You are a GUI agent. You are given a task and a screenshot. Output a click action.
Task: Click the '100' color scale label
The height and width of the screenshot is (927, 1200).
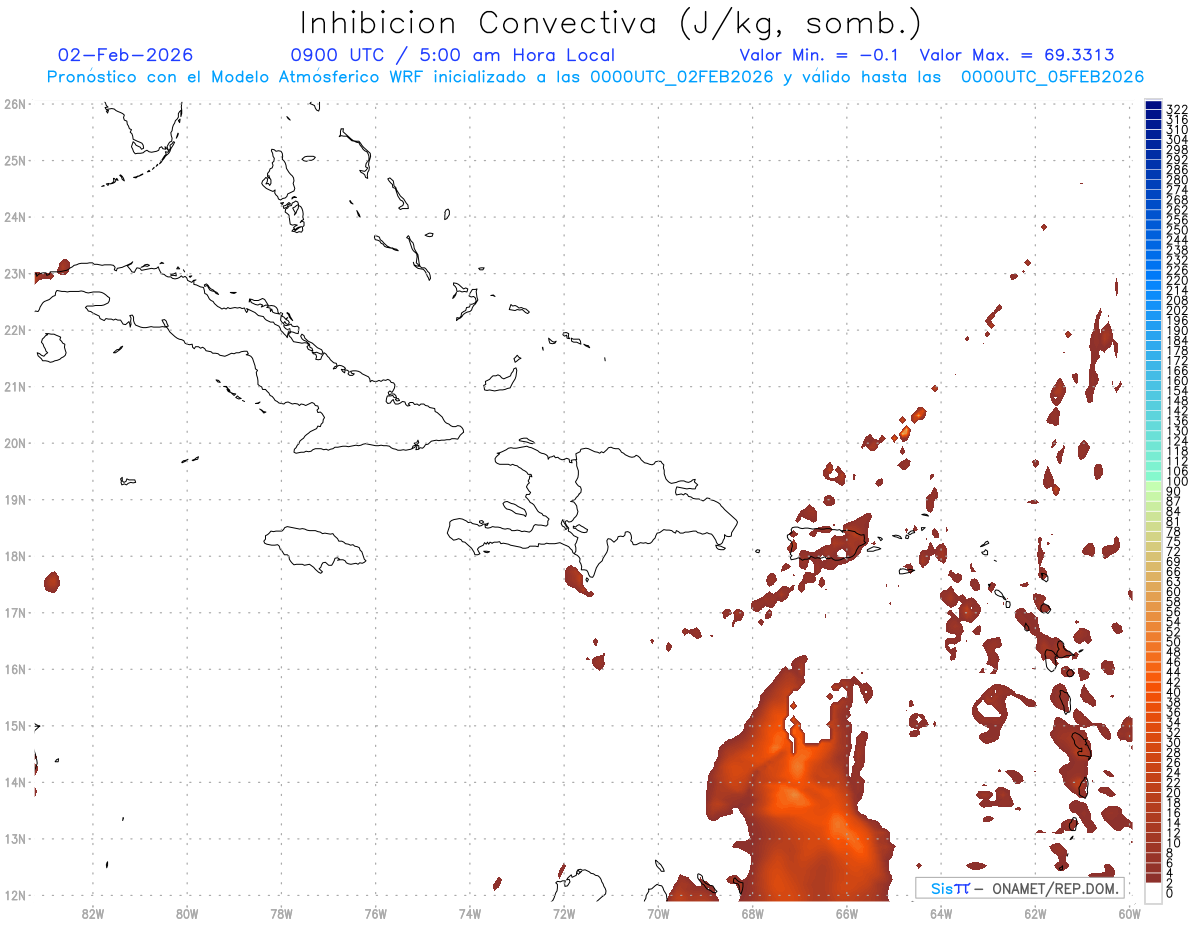tap(1176, 482)
